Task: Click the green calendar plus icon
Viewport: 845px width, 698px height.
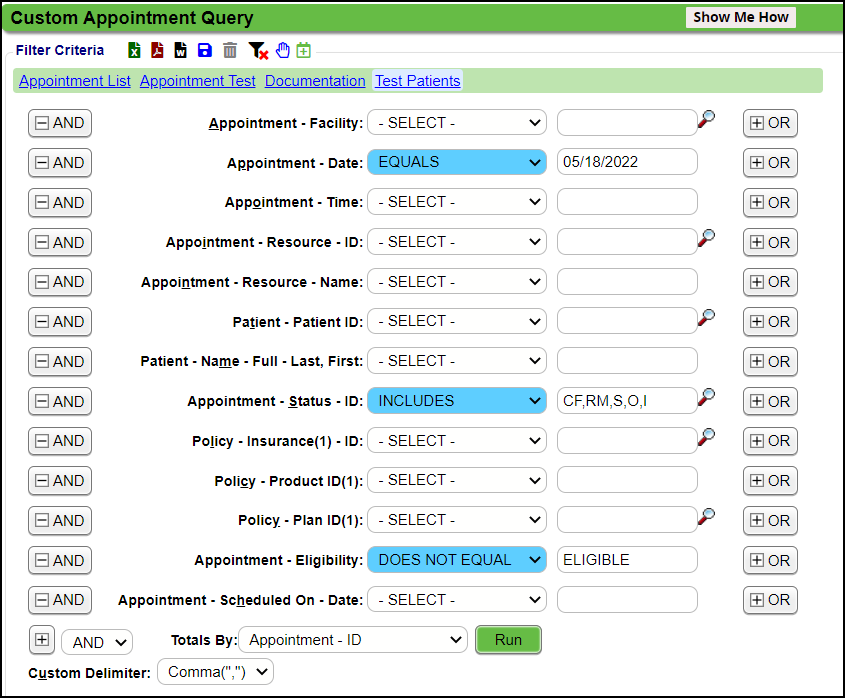Action: (x=304, y=50)
